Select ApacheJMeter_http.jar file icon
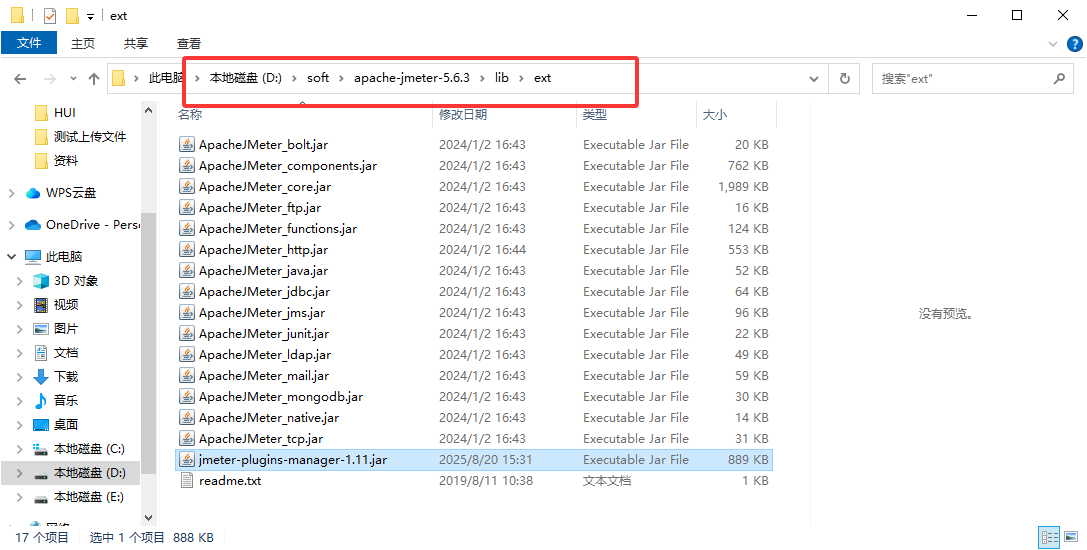This screenshot has width=1087, height=550. click(186, 249)
